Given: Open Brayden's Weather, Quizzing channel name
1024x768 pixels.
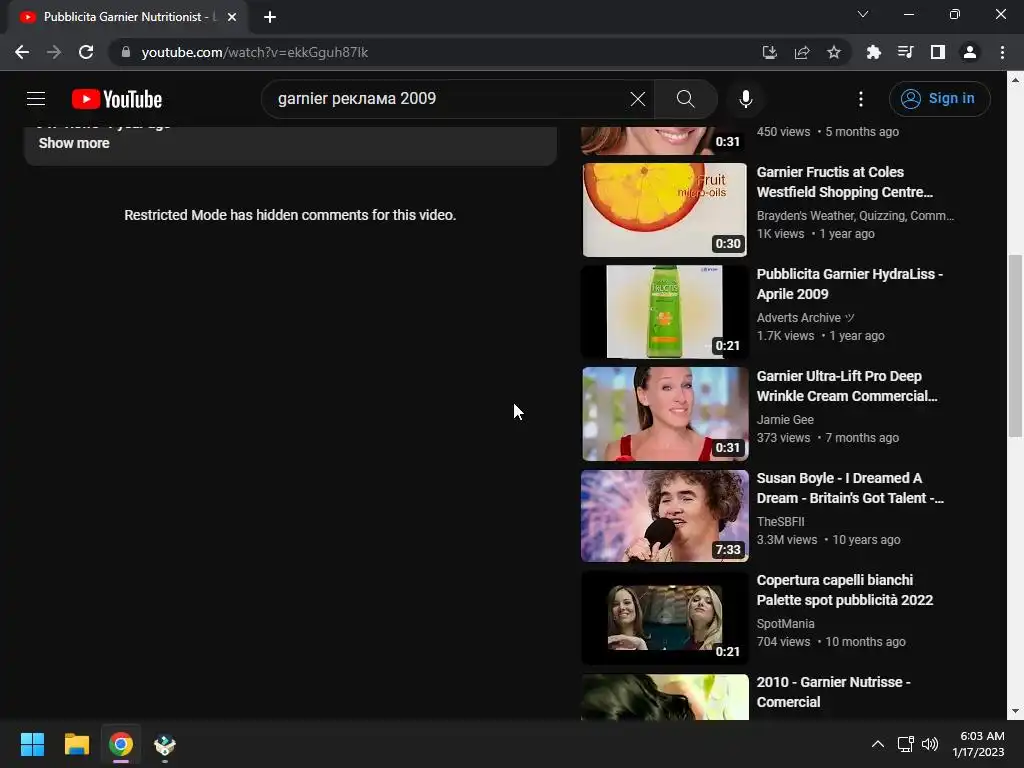Looking at the screenshot, I should coord(855,216).
